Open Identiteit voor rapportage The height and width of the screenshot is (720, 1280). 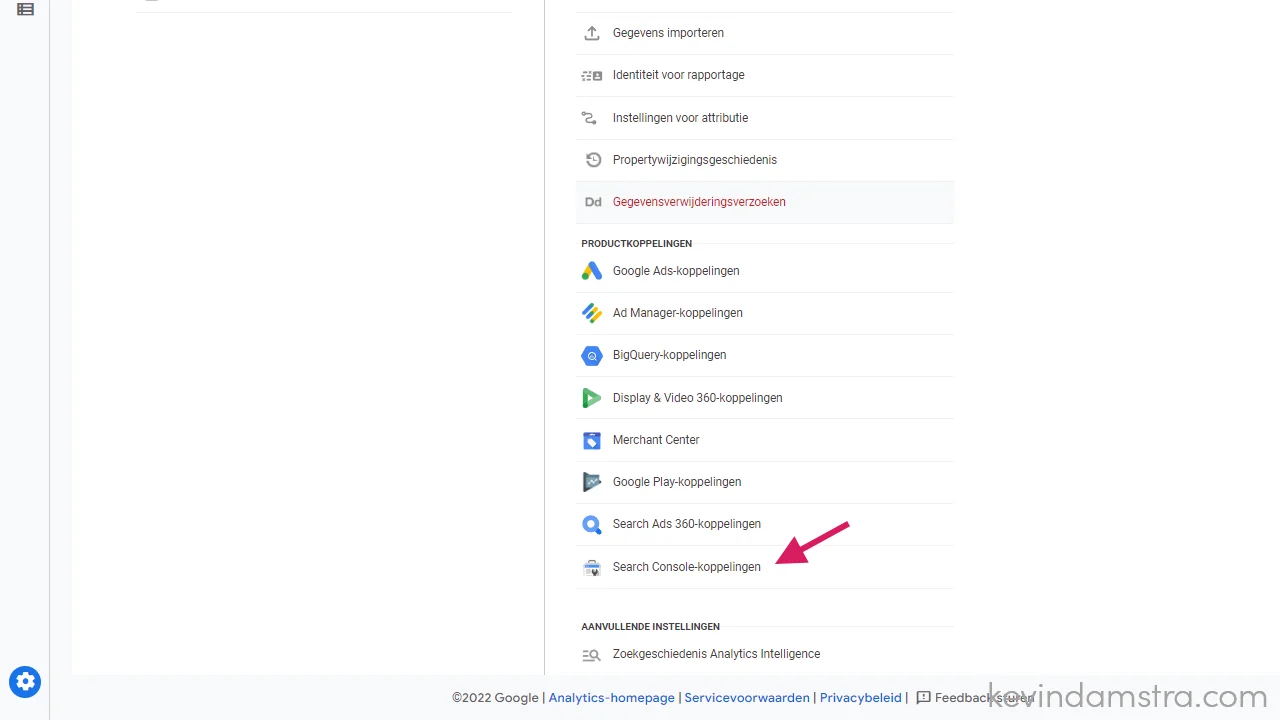765,75
